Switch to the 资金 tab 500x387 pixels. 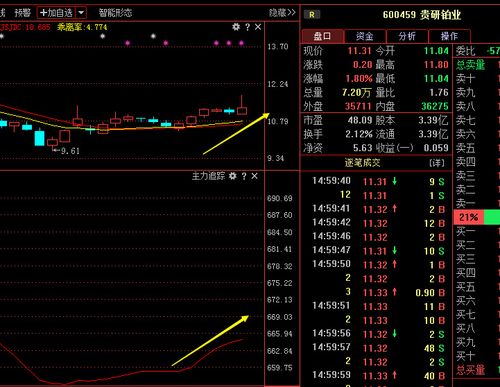pyautogui.click(x=365, y=36)
